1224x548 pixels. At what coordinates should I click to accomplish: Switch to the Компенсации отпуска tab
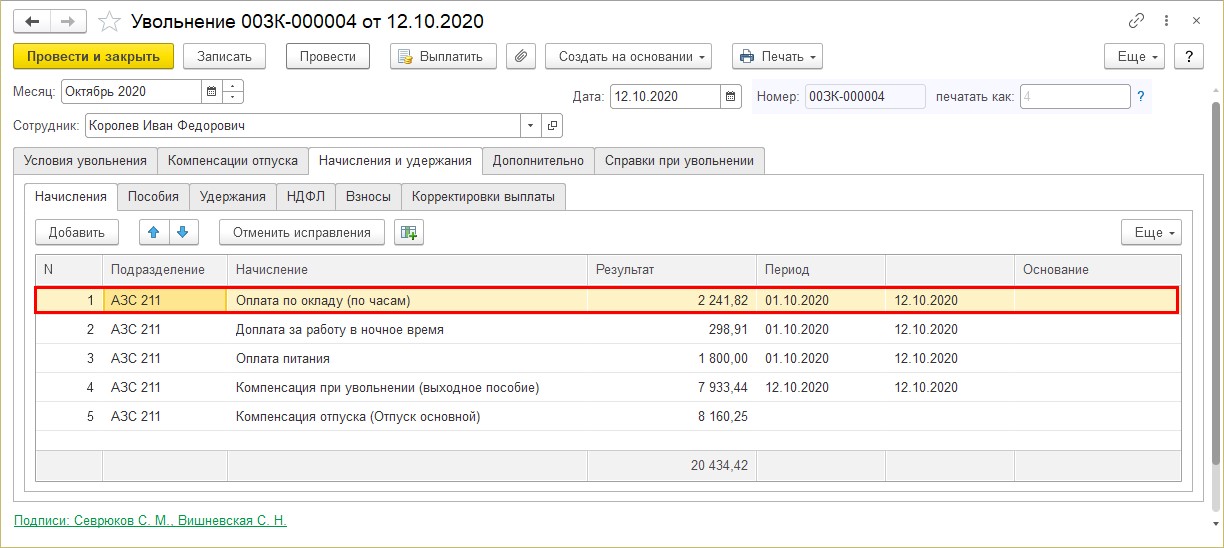pos(233,160)
